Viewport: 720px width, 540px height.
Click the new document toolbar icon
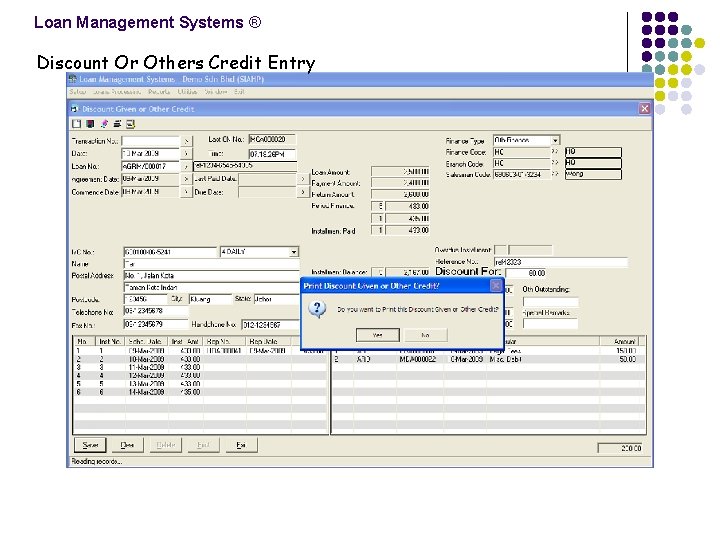pyautogui.click(x=76, y=124)
